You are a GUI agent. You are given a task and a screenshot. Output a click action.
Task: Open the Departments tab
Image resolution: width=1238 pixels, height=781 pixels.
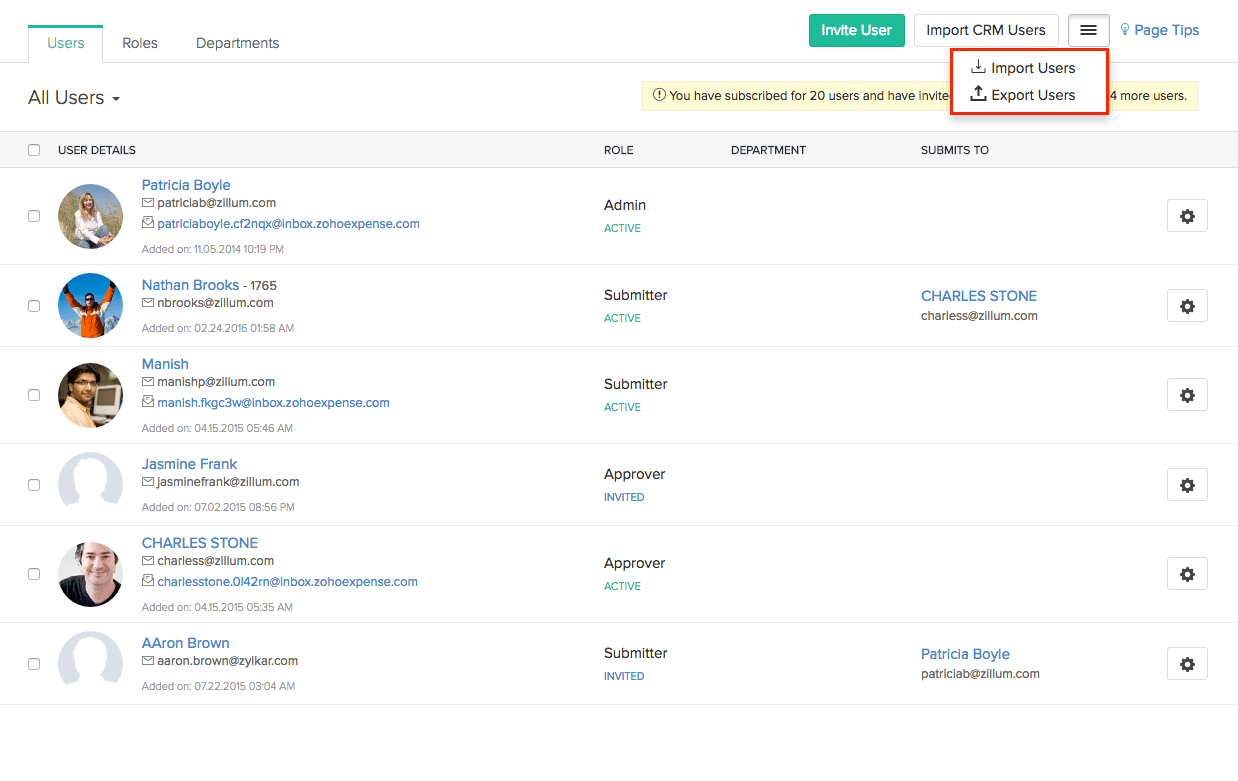click(x=237, y=43)
